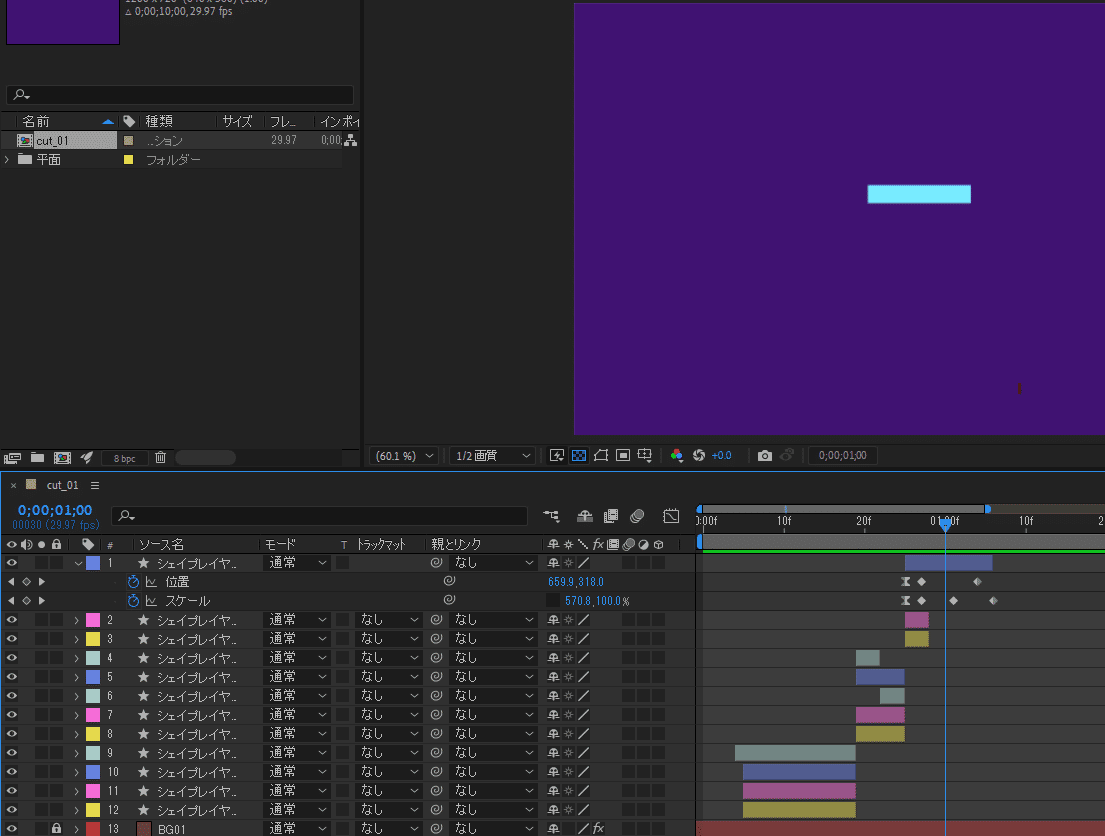This screenshot has height=836, width=1105.
Task: Open the magnification dropdown 60.1 %
Action: (x=404, y=456)
